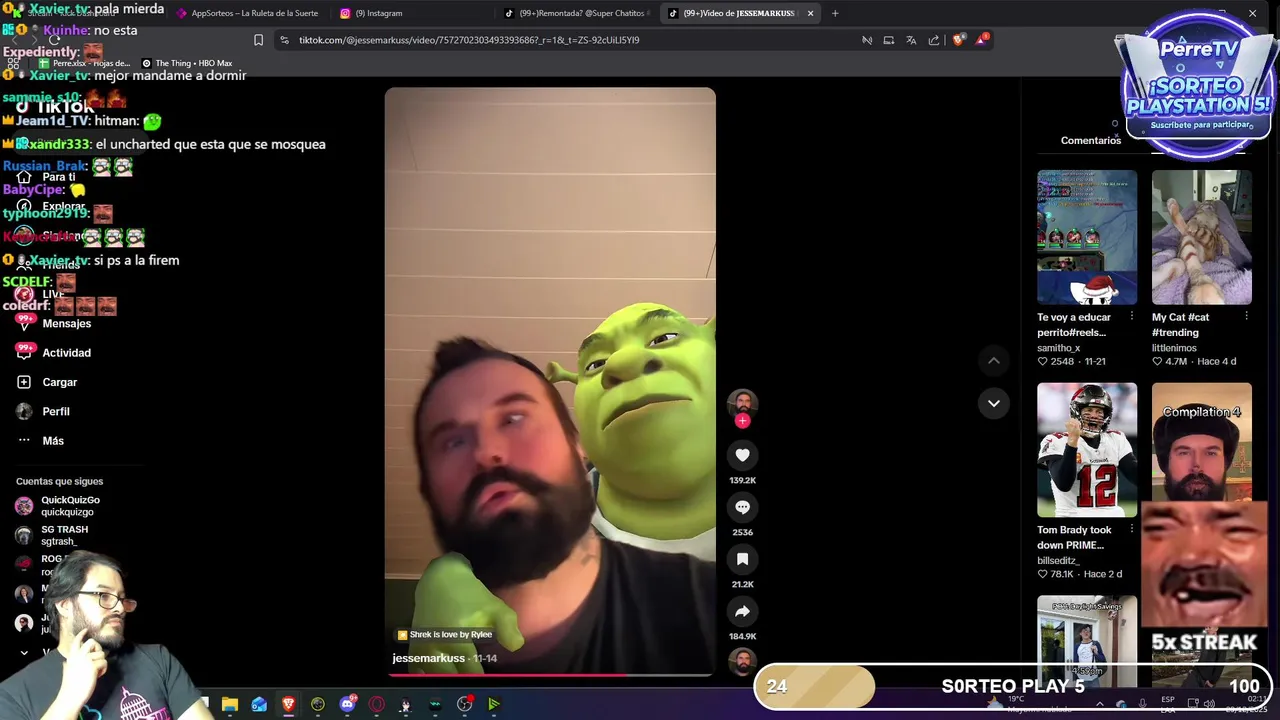This screenshot has width=1280, height=720.
Task: Follow creator with the red plus badge
Action: (742, 421)
